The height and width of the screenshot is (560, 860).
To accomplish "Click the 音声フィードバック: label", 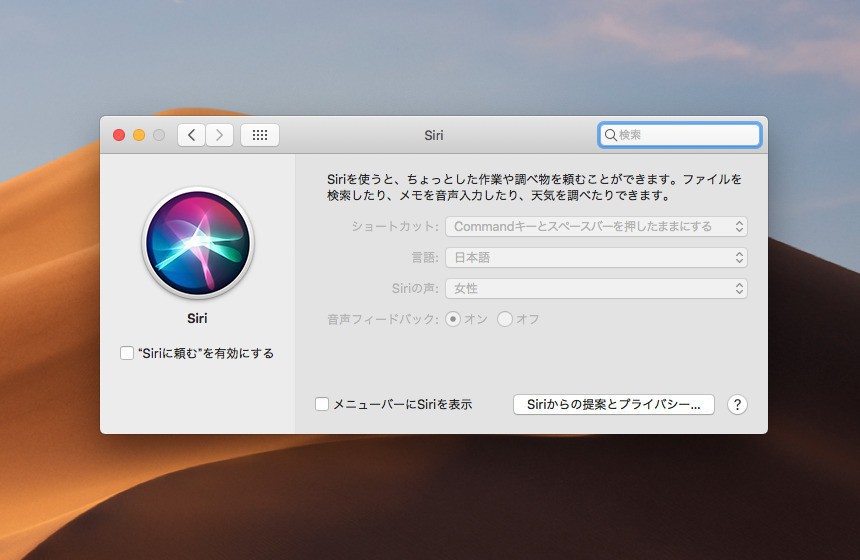I will tap(383, 319).
